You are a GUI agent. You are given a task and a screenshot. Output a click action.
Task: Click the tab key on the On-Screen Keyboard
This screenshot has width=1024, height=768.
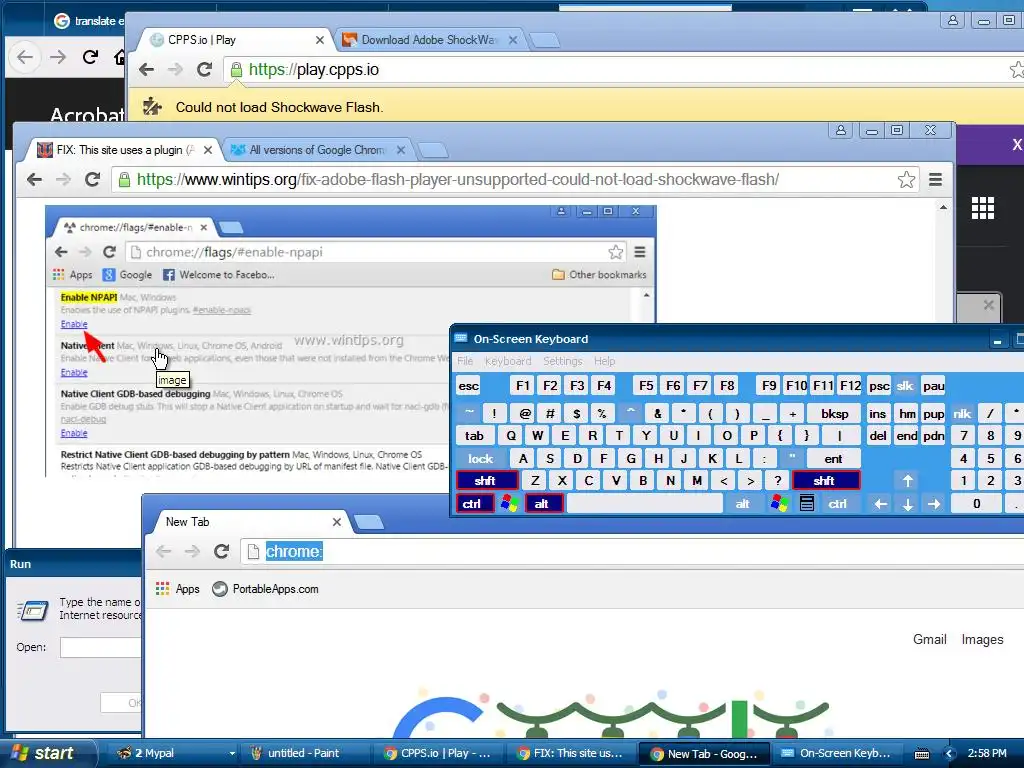click(475, 436)
